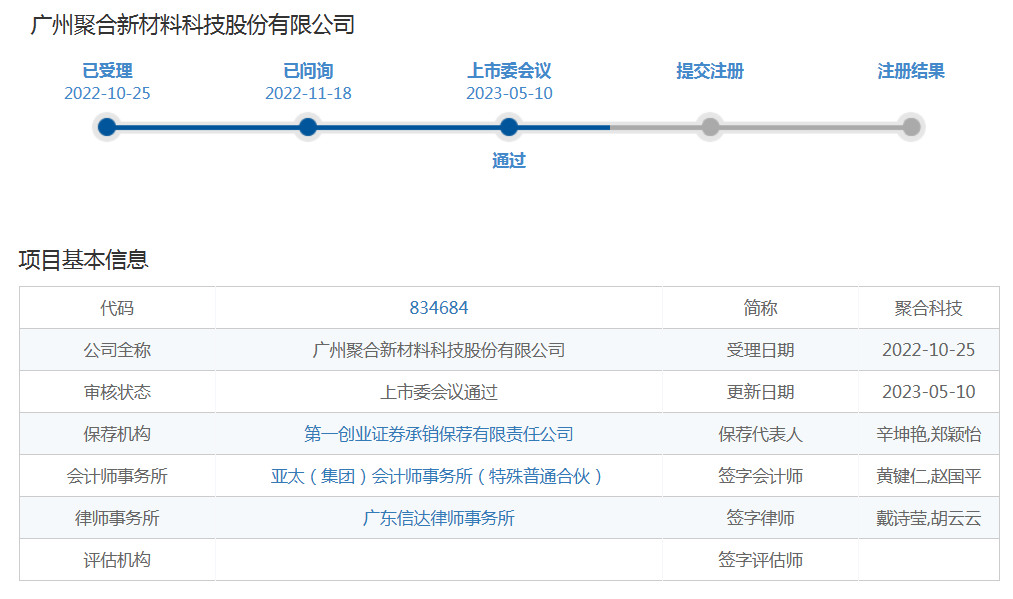1013x599 pixels.
Task: Click the 签字律师 label cell
Action: coord(760,518)
